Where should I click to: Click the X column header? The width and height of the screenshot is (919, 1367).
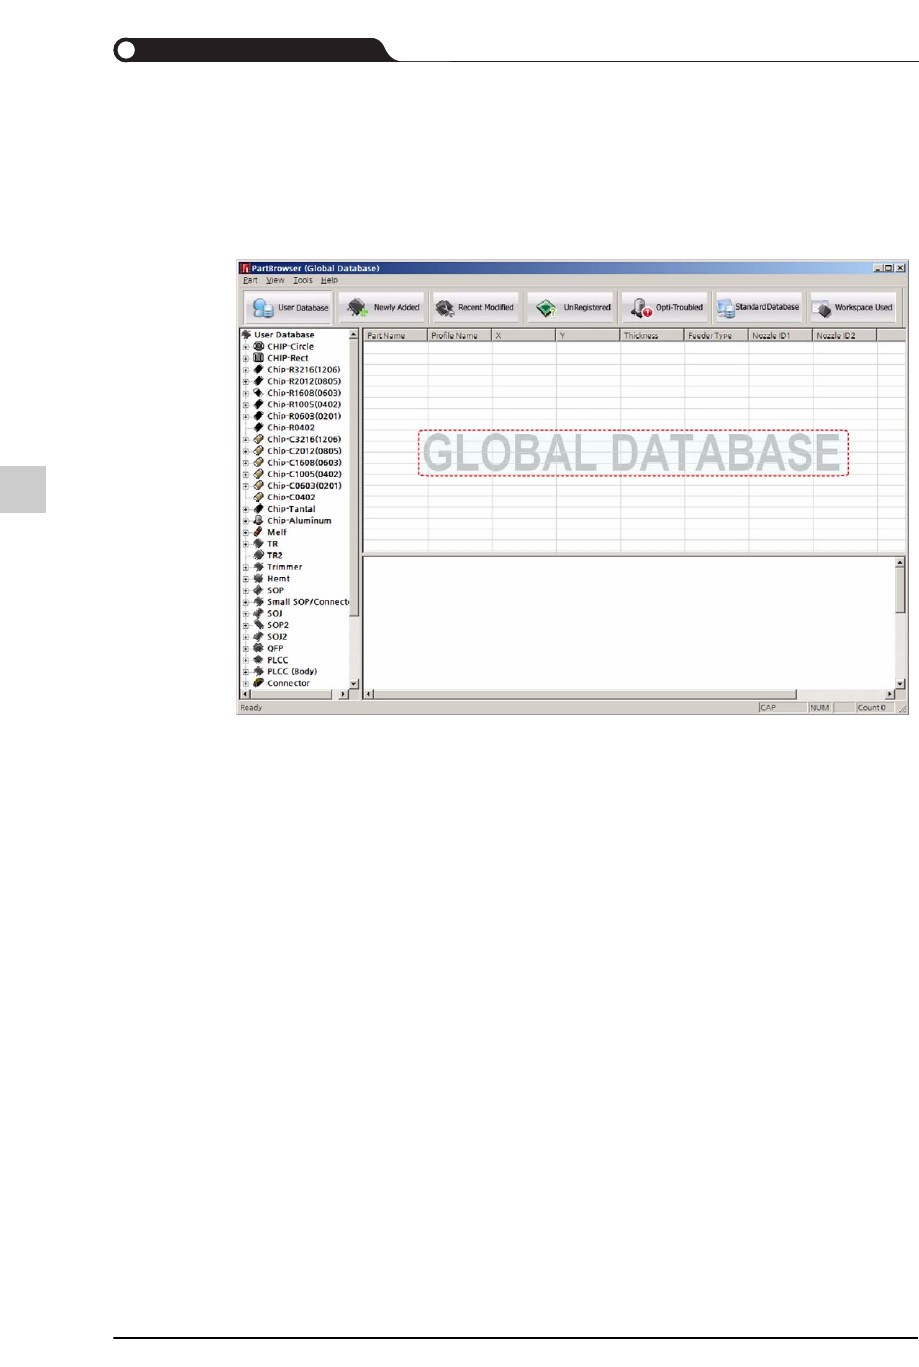pos(524,336)
